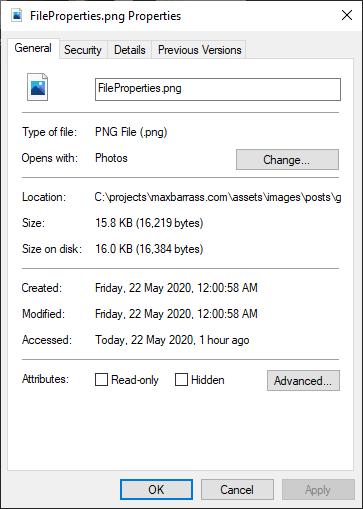Close the Properties dialog with the X
The width and height of the screenshot is (363, 509).
[x=347, y=15]
